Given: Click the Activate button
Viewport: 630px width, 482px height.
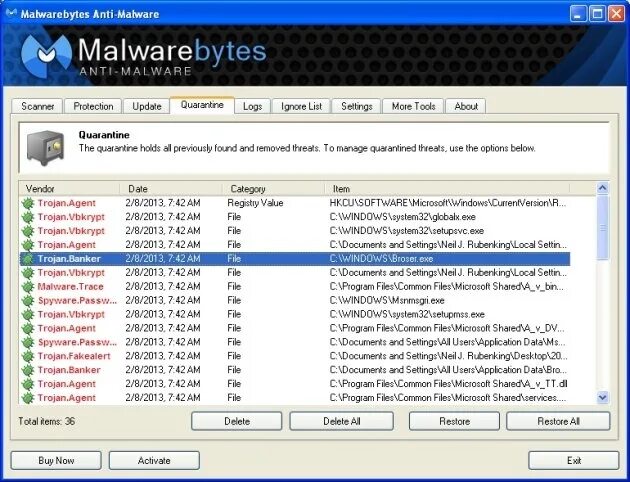Looking at the screenshot, I should (x=154, y=461).
